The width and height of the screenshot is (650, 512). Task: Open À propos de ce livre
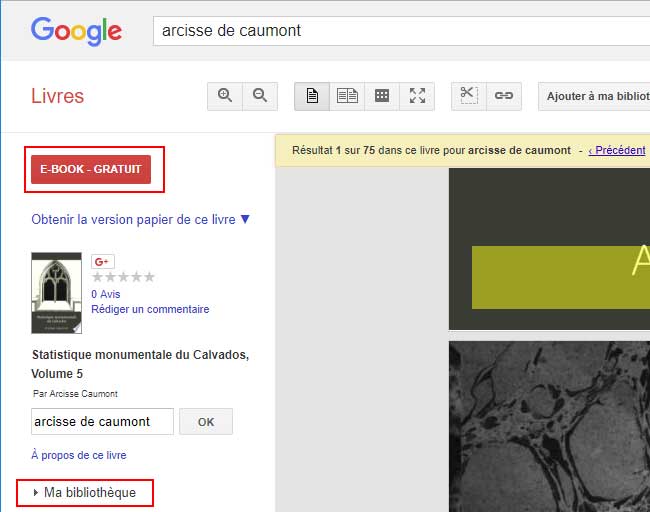pos(79,455)
